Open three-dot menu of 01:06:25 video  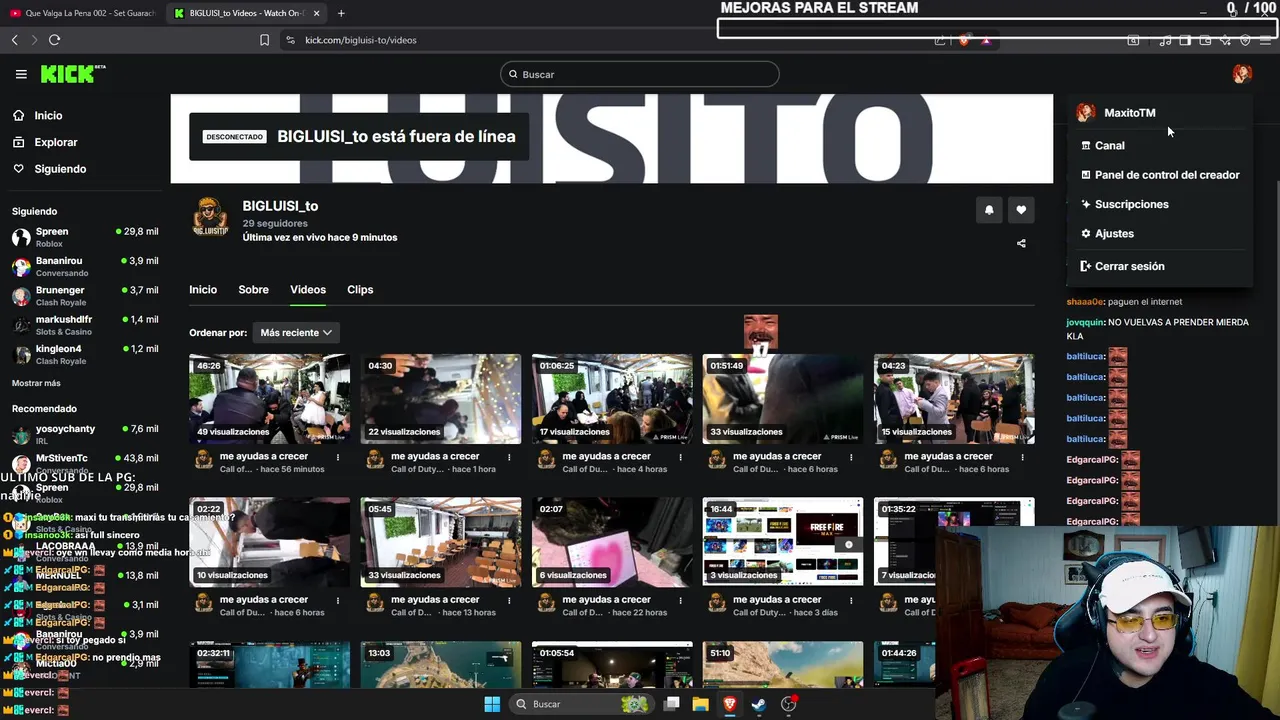(x=680, y=457)
